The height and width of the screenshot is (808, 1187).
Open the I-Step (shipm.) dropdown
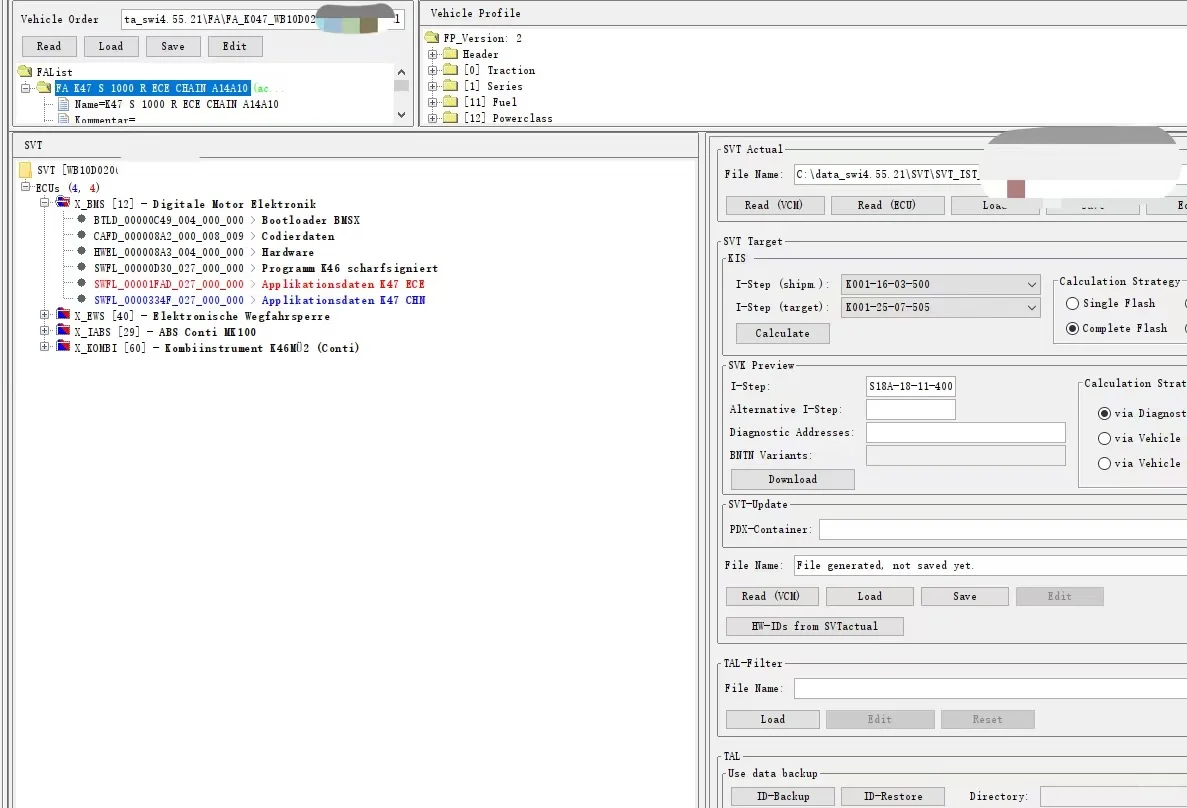click(x=1031, y=285)
